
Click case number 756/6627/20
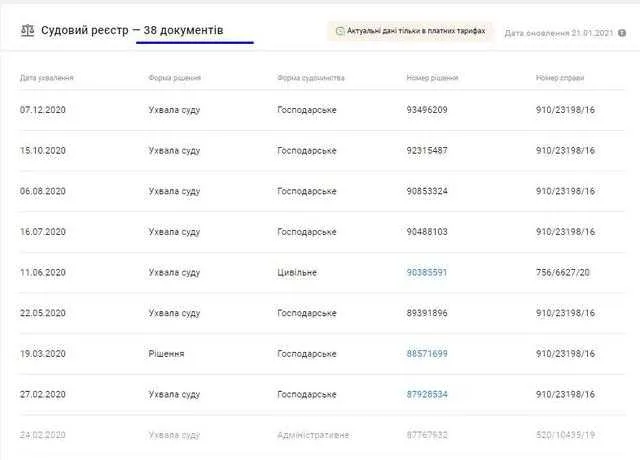click(563, 273)
